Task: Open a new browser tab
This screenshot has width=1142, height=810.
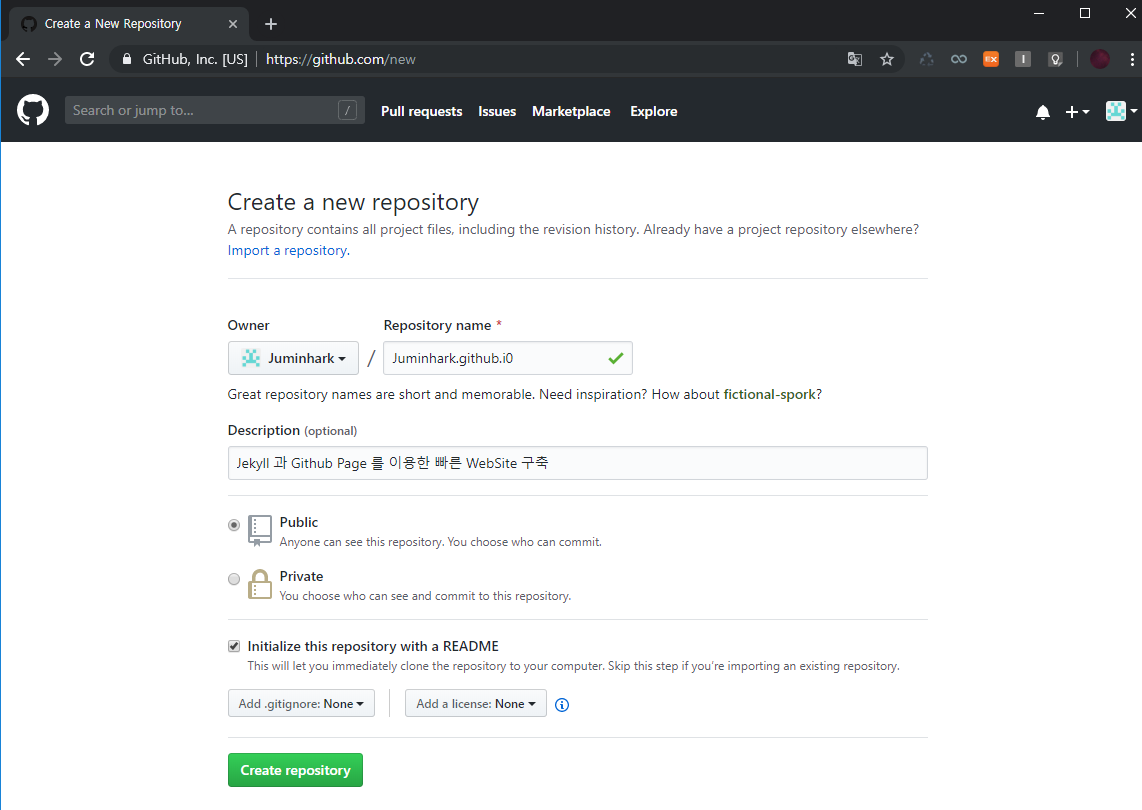Action: pos(271,24)
